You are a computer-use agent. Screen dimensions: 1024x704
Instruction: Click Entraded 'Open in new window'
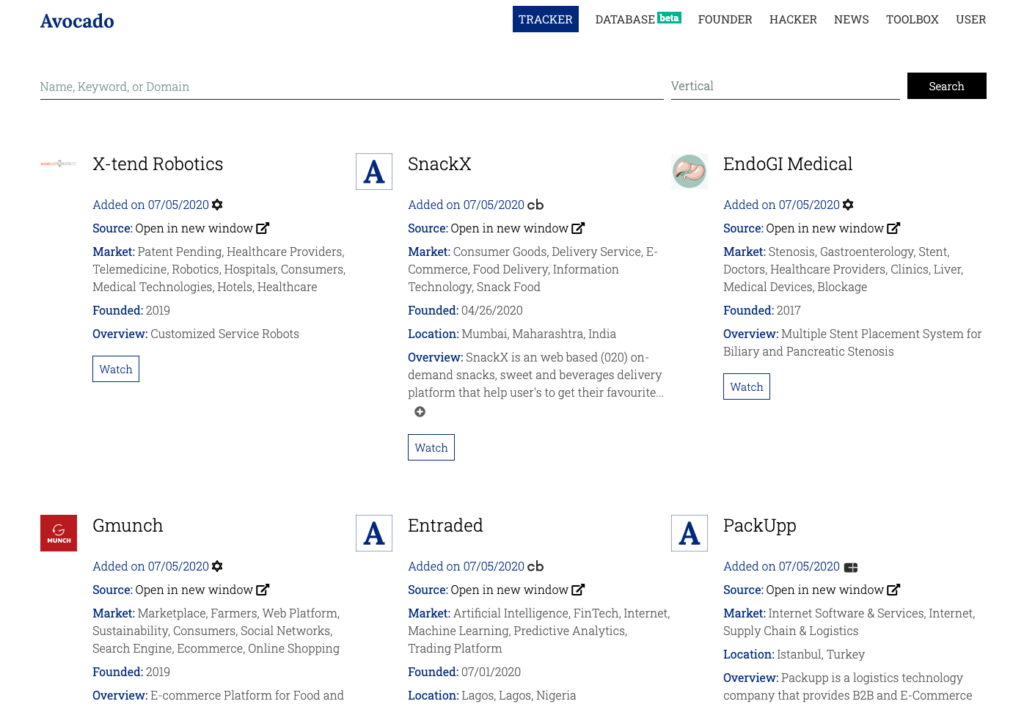pyautogui.click(x=509, y=590)
